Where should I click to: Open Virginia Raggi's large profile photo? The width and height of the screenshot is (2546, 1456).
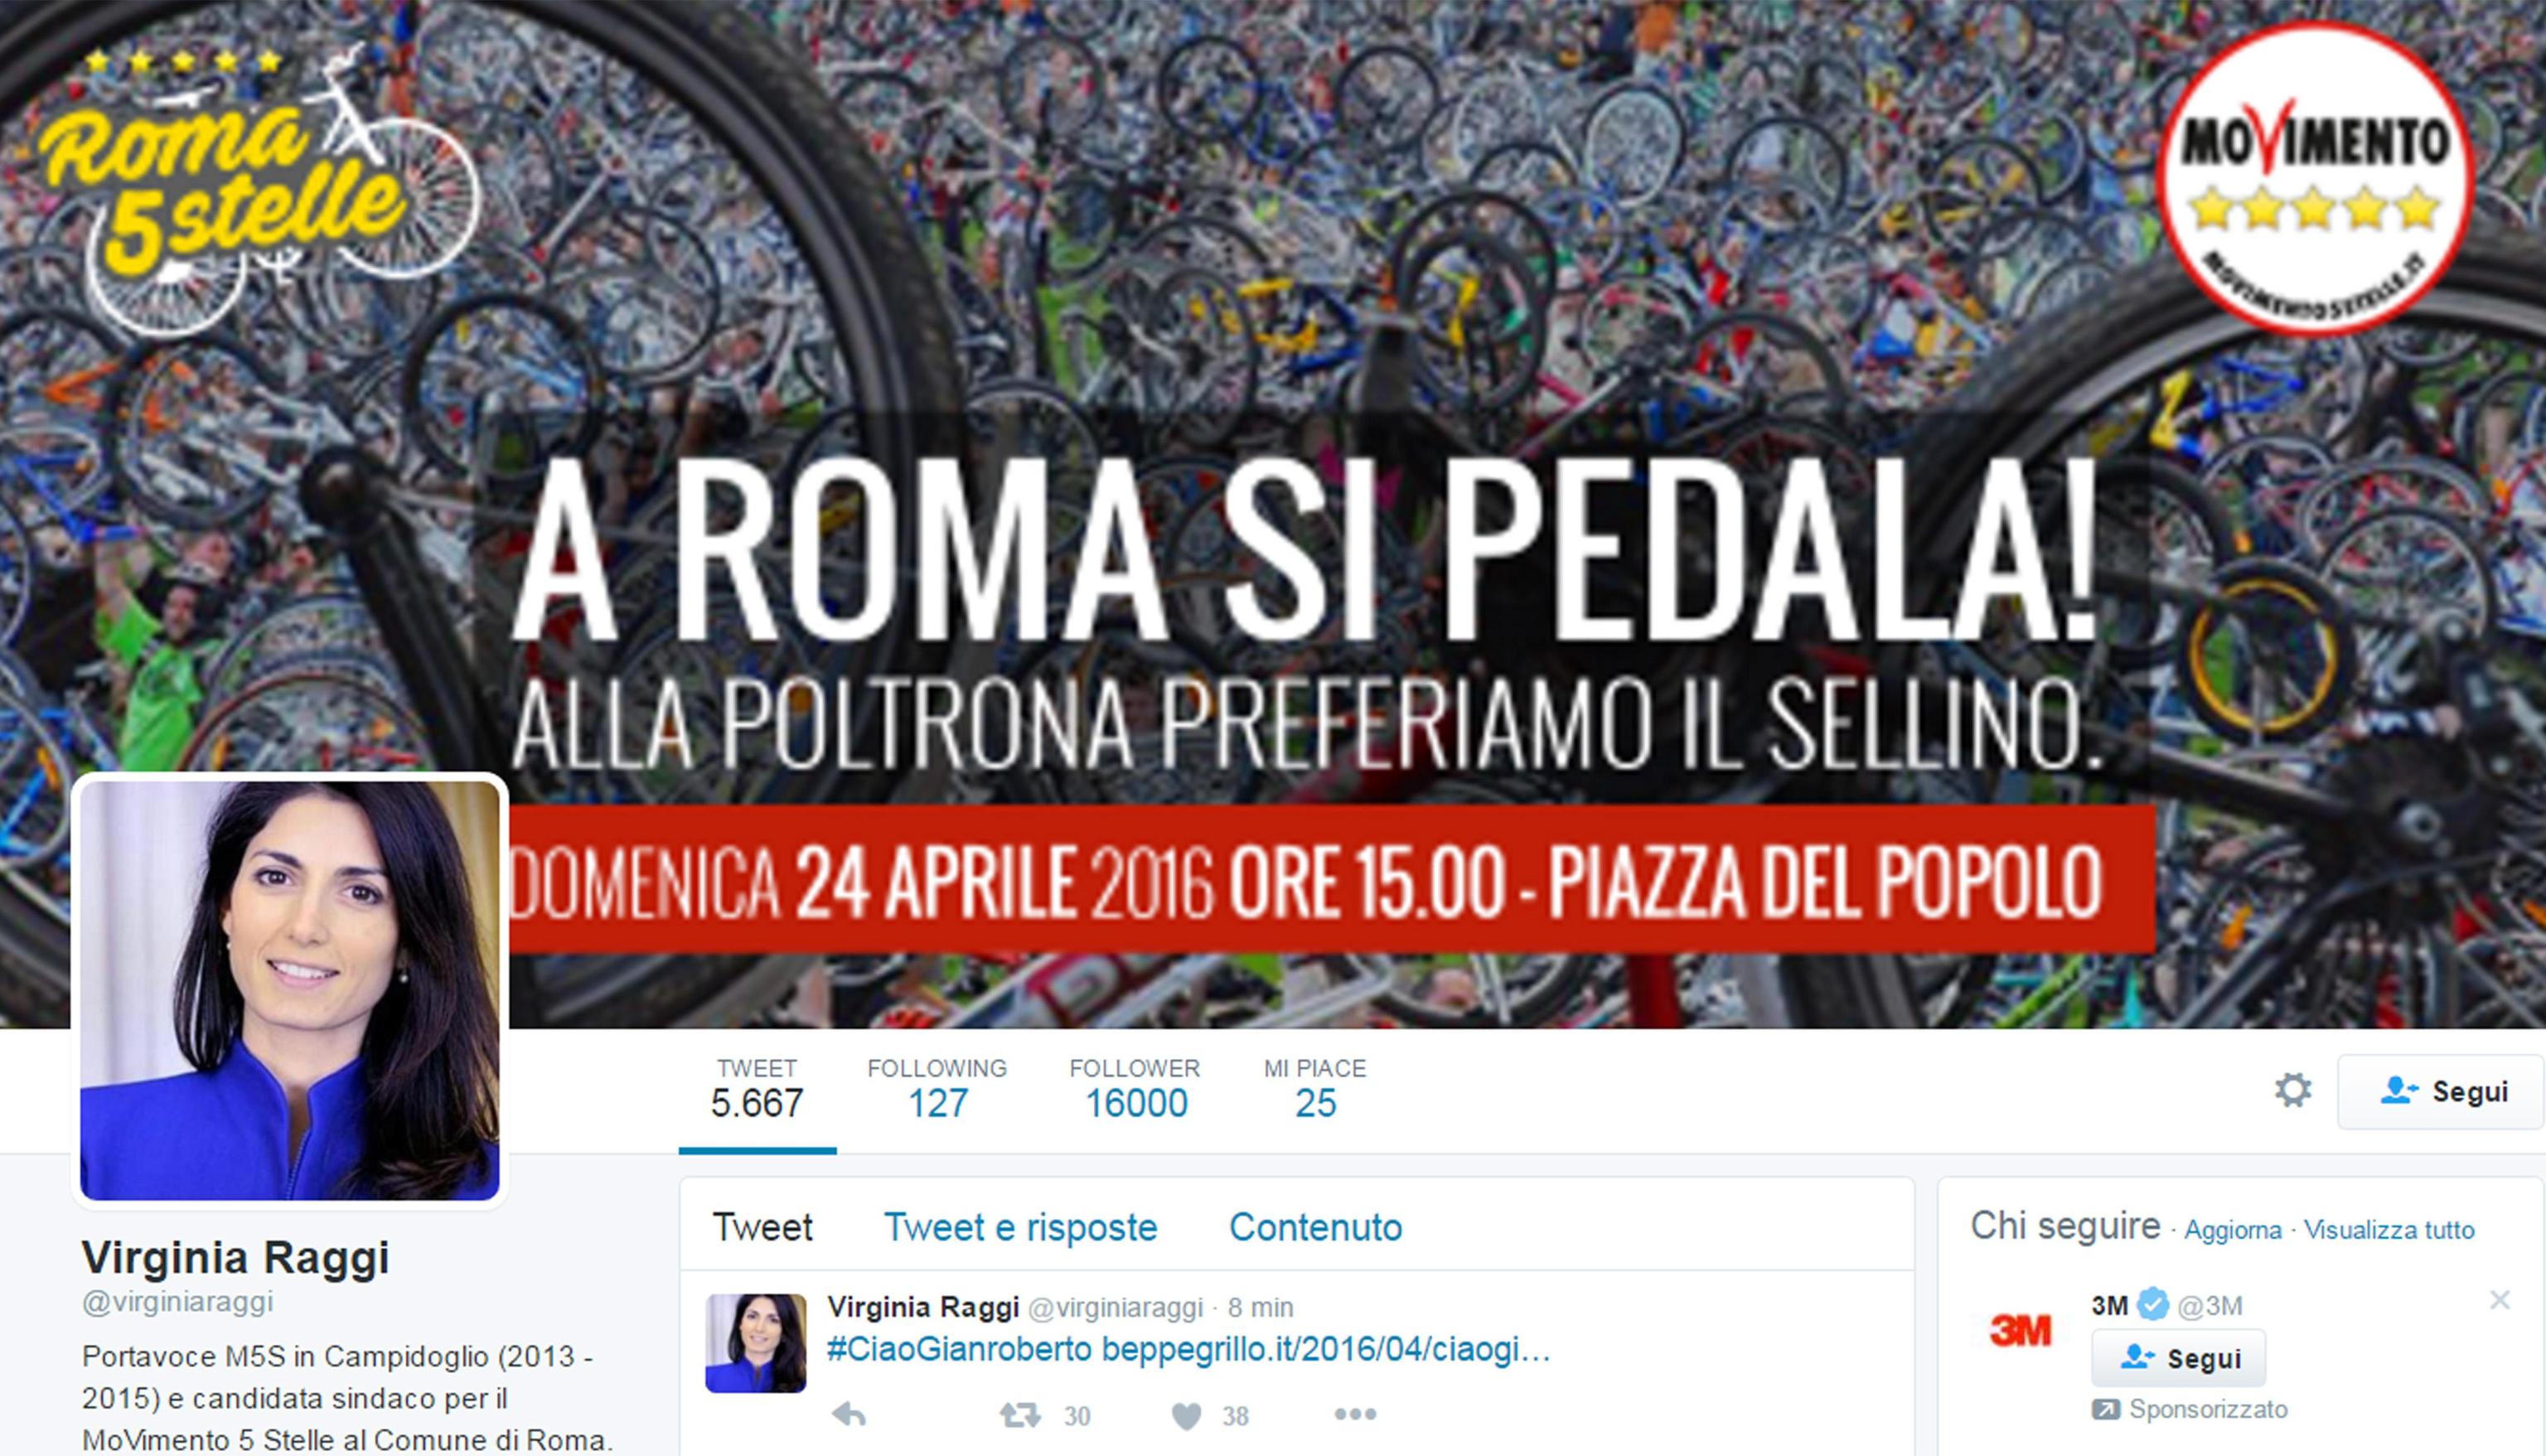[290, 990]
